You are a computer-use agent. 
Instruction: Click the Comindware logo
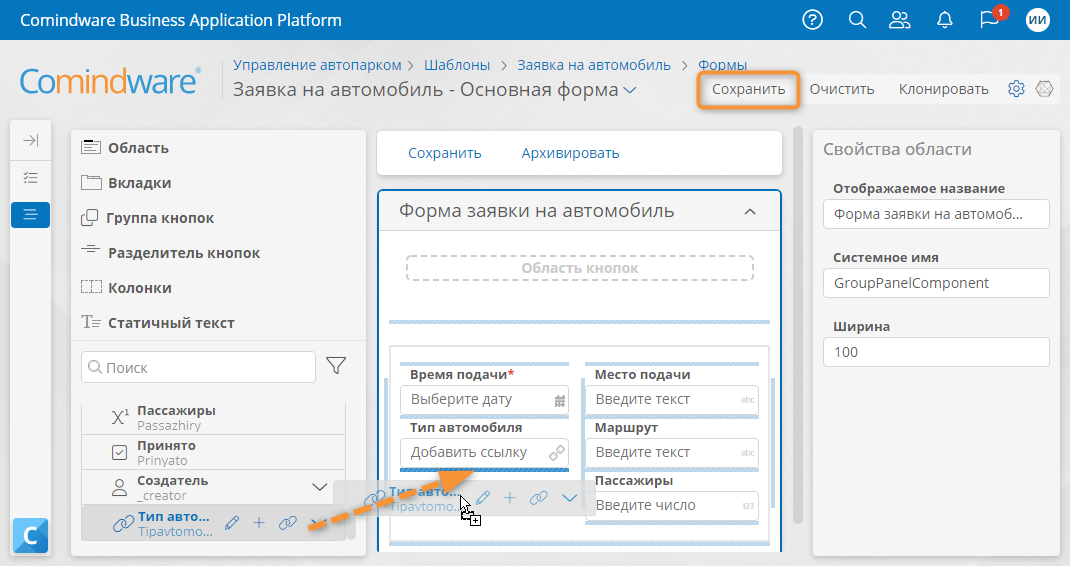point(111,81)
